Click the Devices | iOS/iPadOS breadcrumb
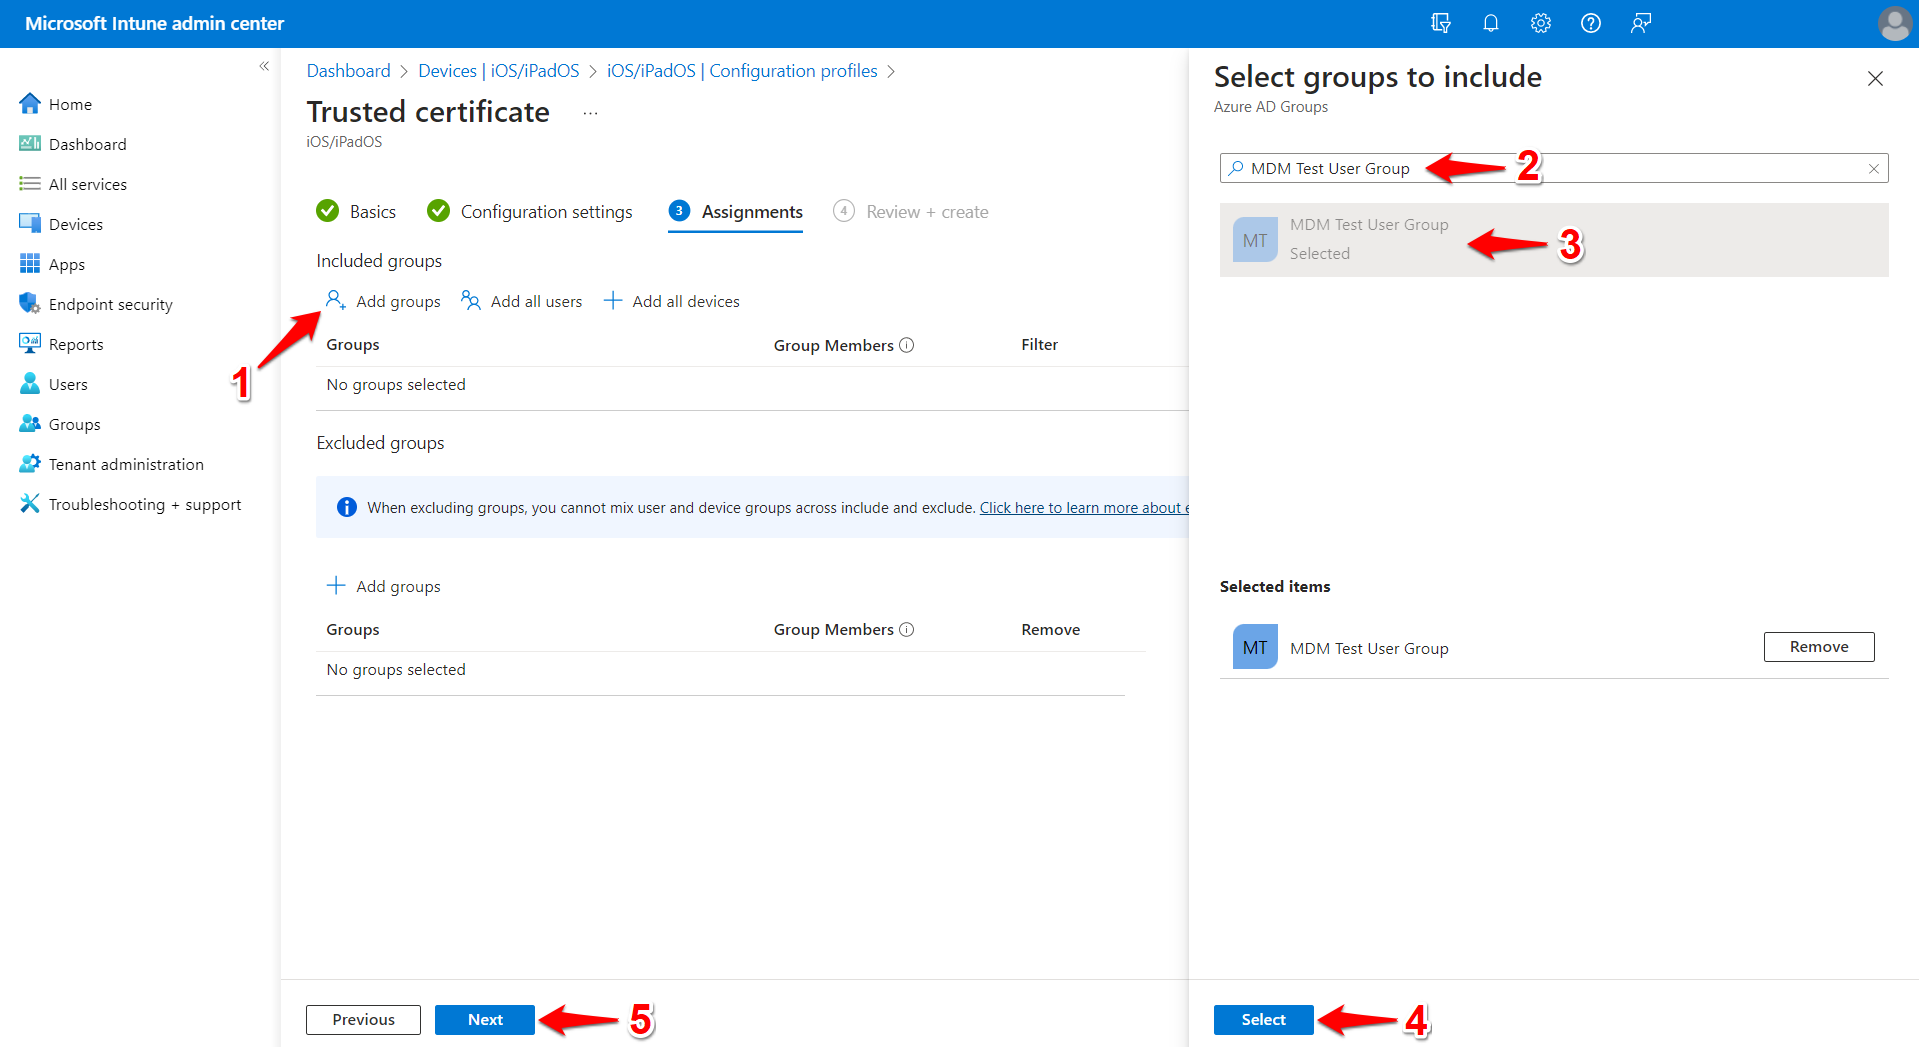This screenshot has height=1047, width=1919. point(498,71)
